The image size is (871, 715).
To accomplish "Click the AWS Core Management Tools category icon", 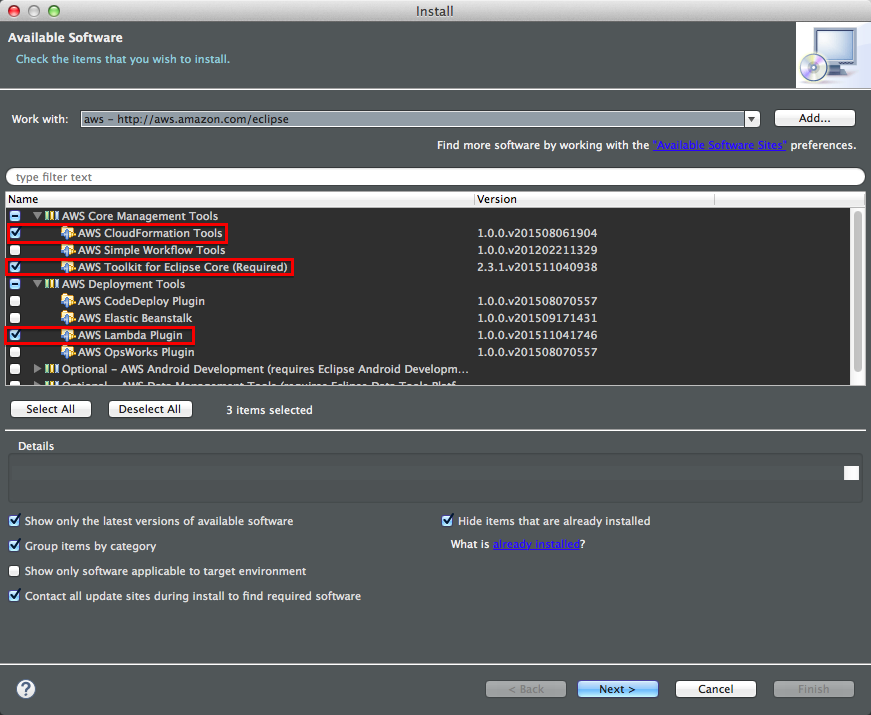I will click(50, 216).
